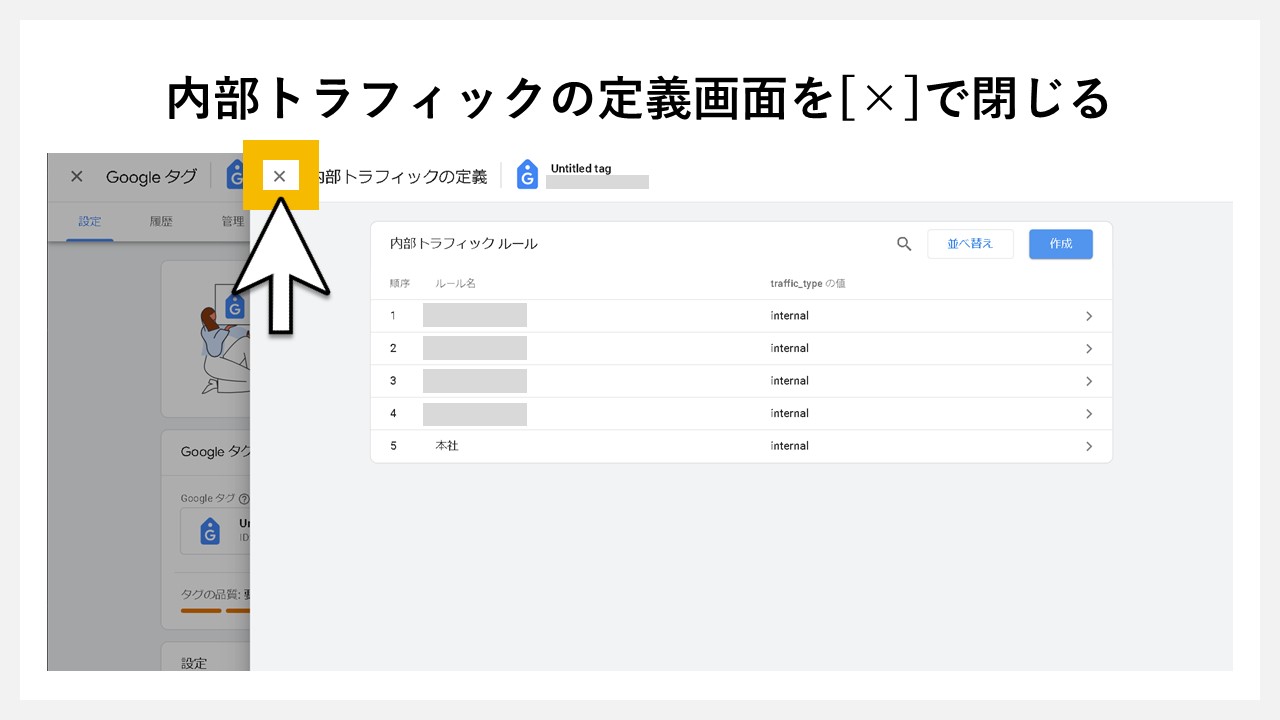Click the Untitled tag name label
The image size is (1280, 720).
[x=580, y=168]
